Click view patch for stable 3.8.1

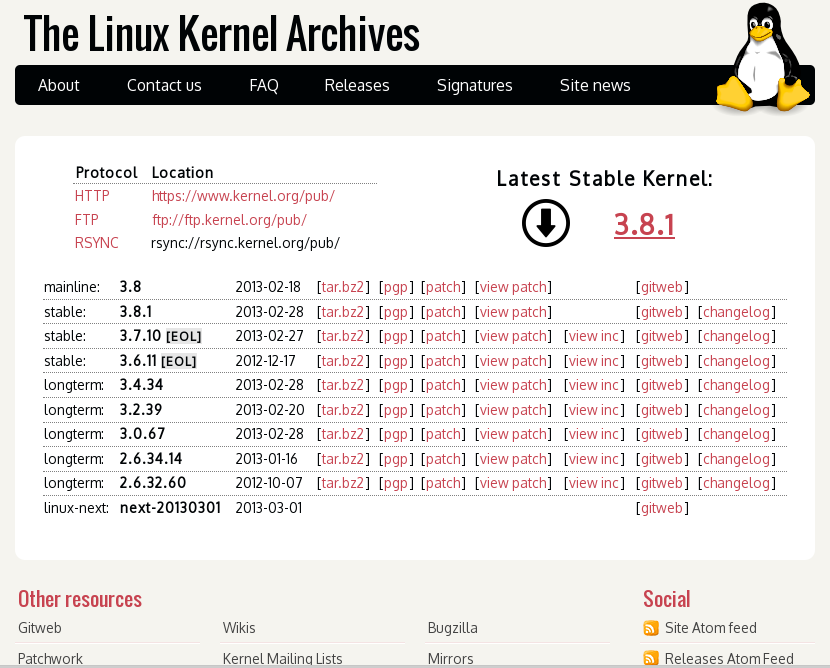[x=513, y=312]
